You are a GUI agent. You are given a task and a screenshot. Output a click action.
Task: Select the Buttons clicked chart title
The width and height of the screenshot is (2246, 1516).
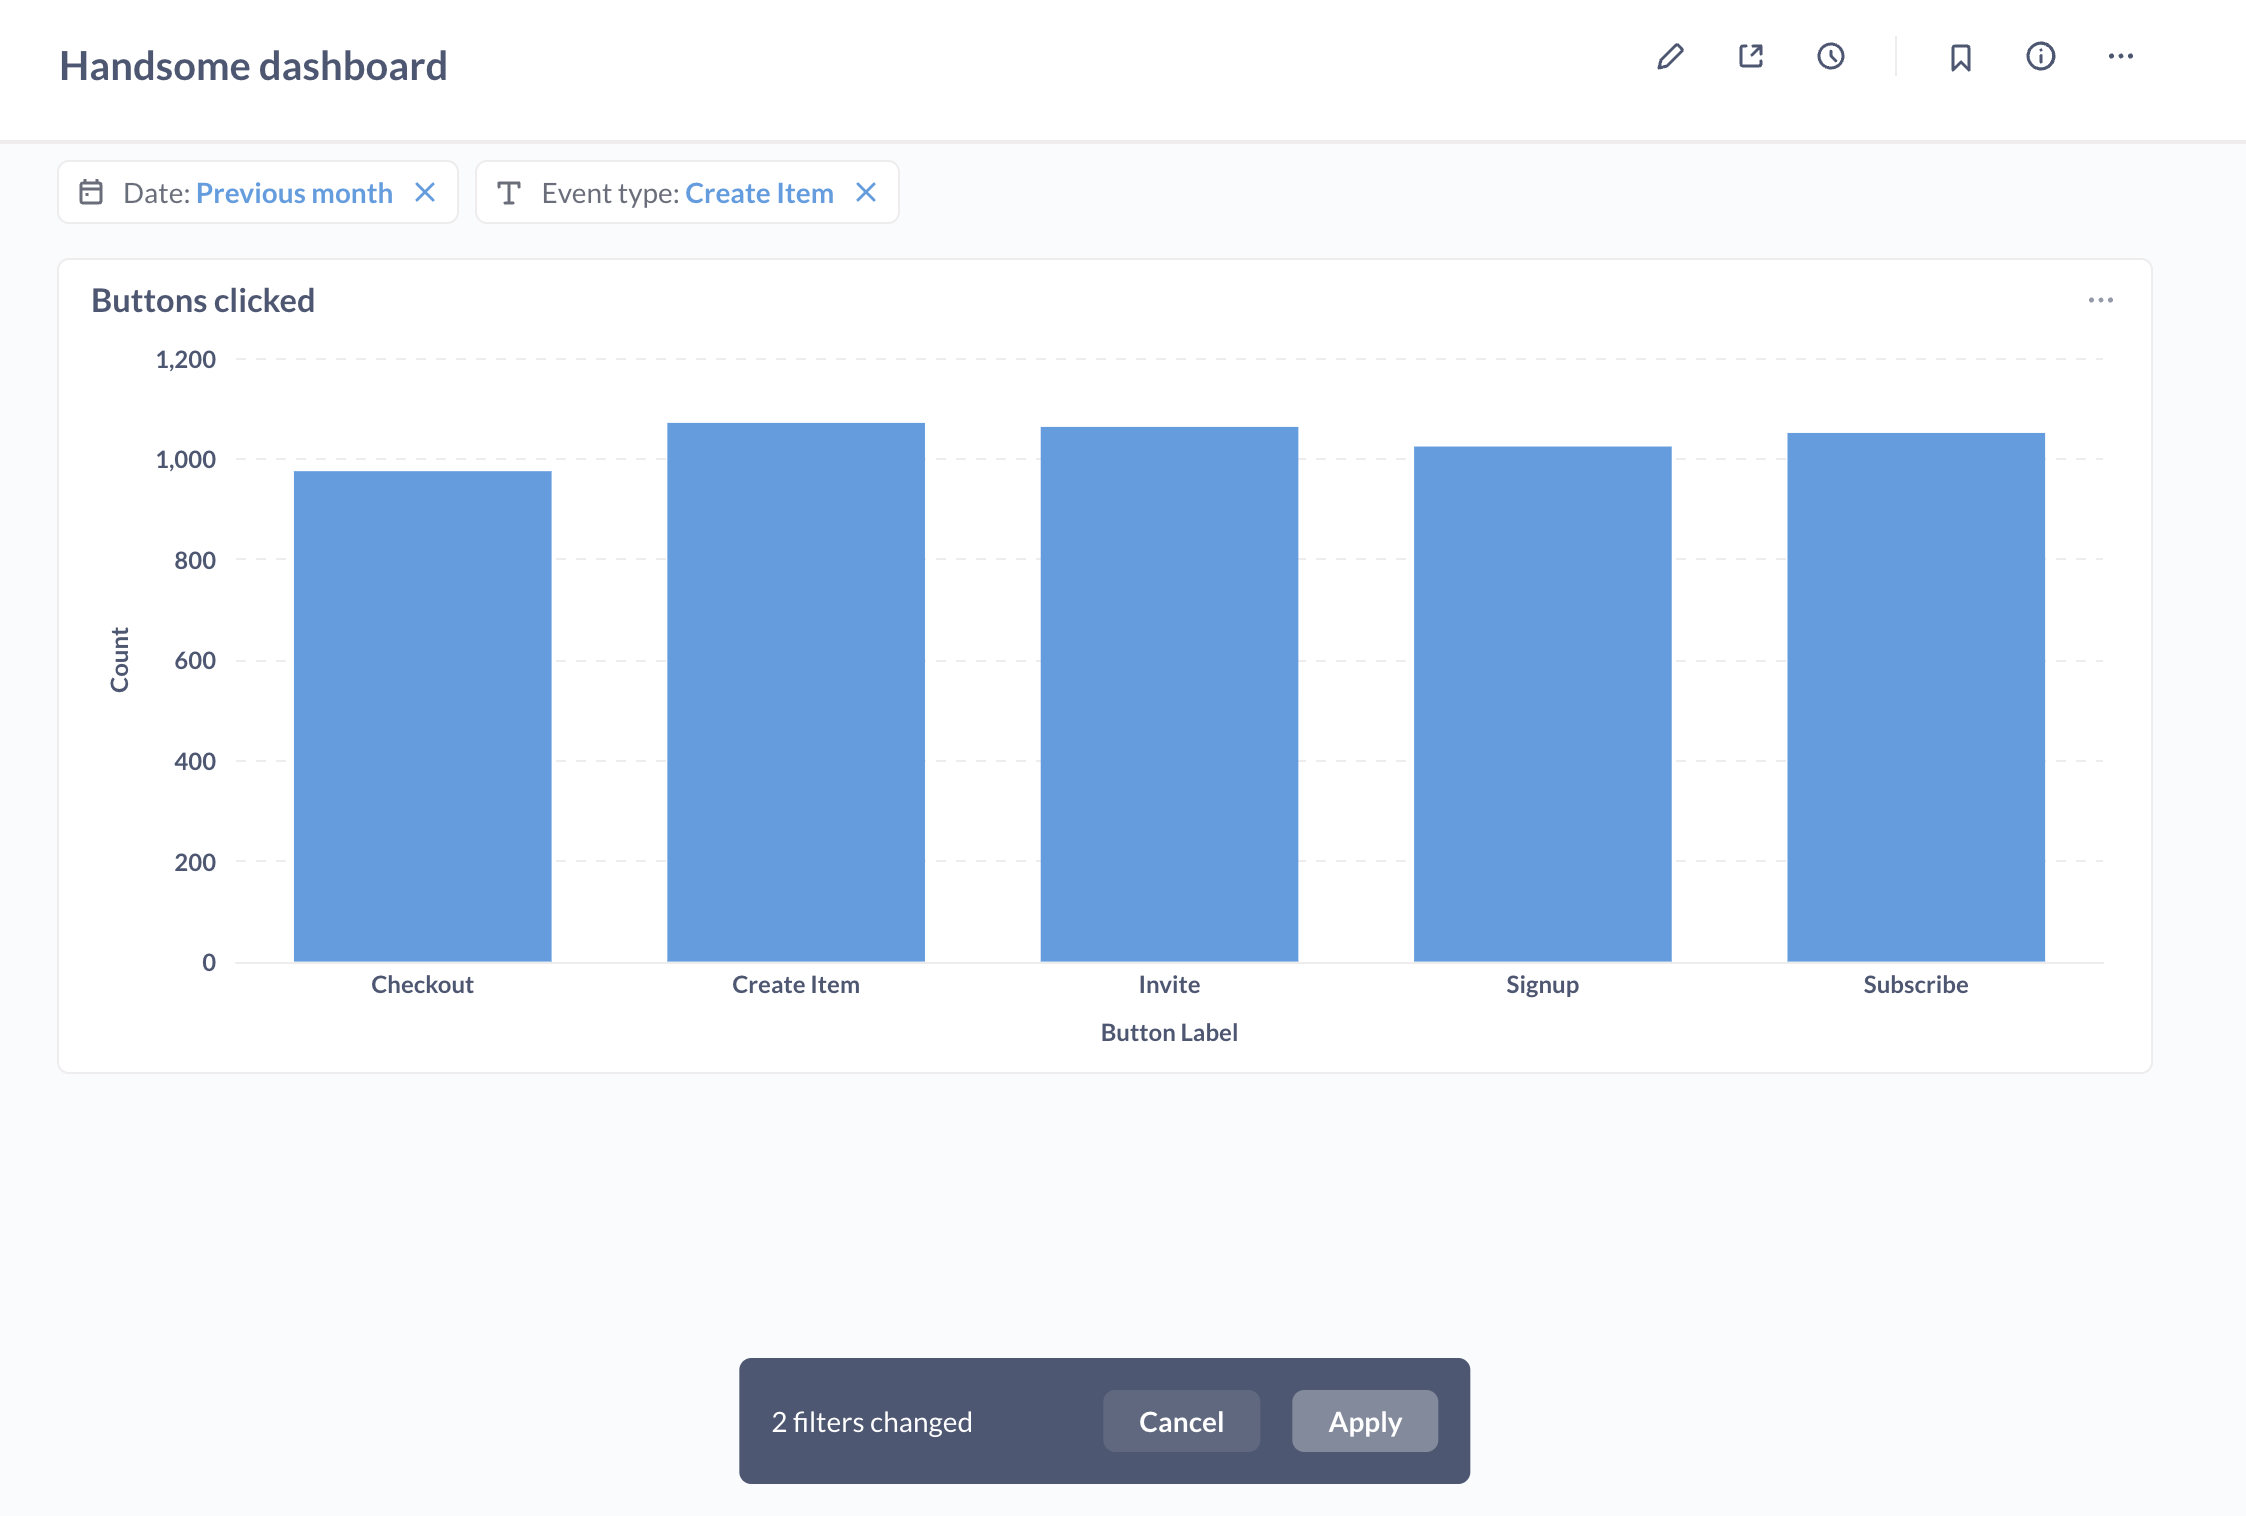203,299
